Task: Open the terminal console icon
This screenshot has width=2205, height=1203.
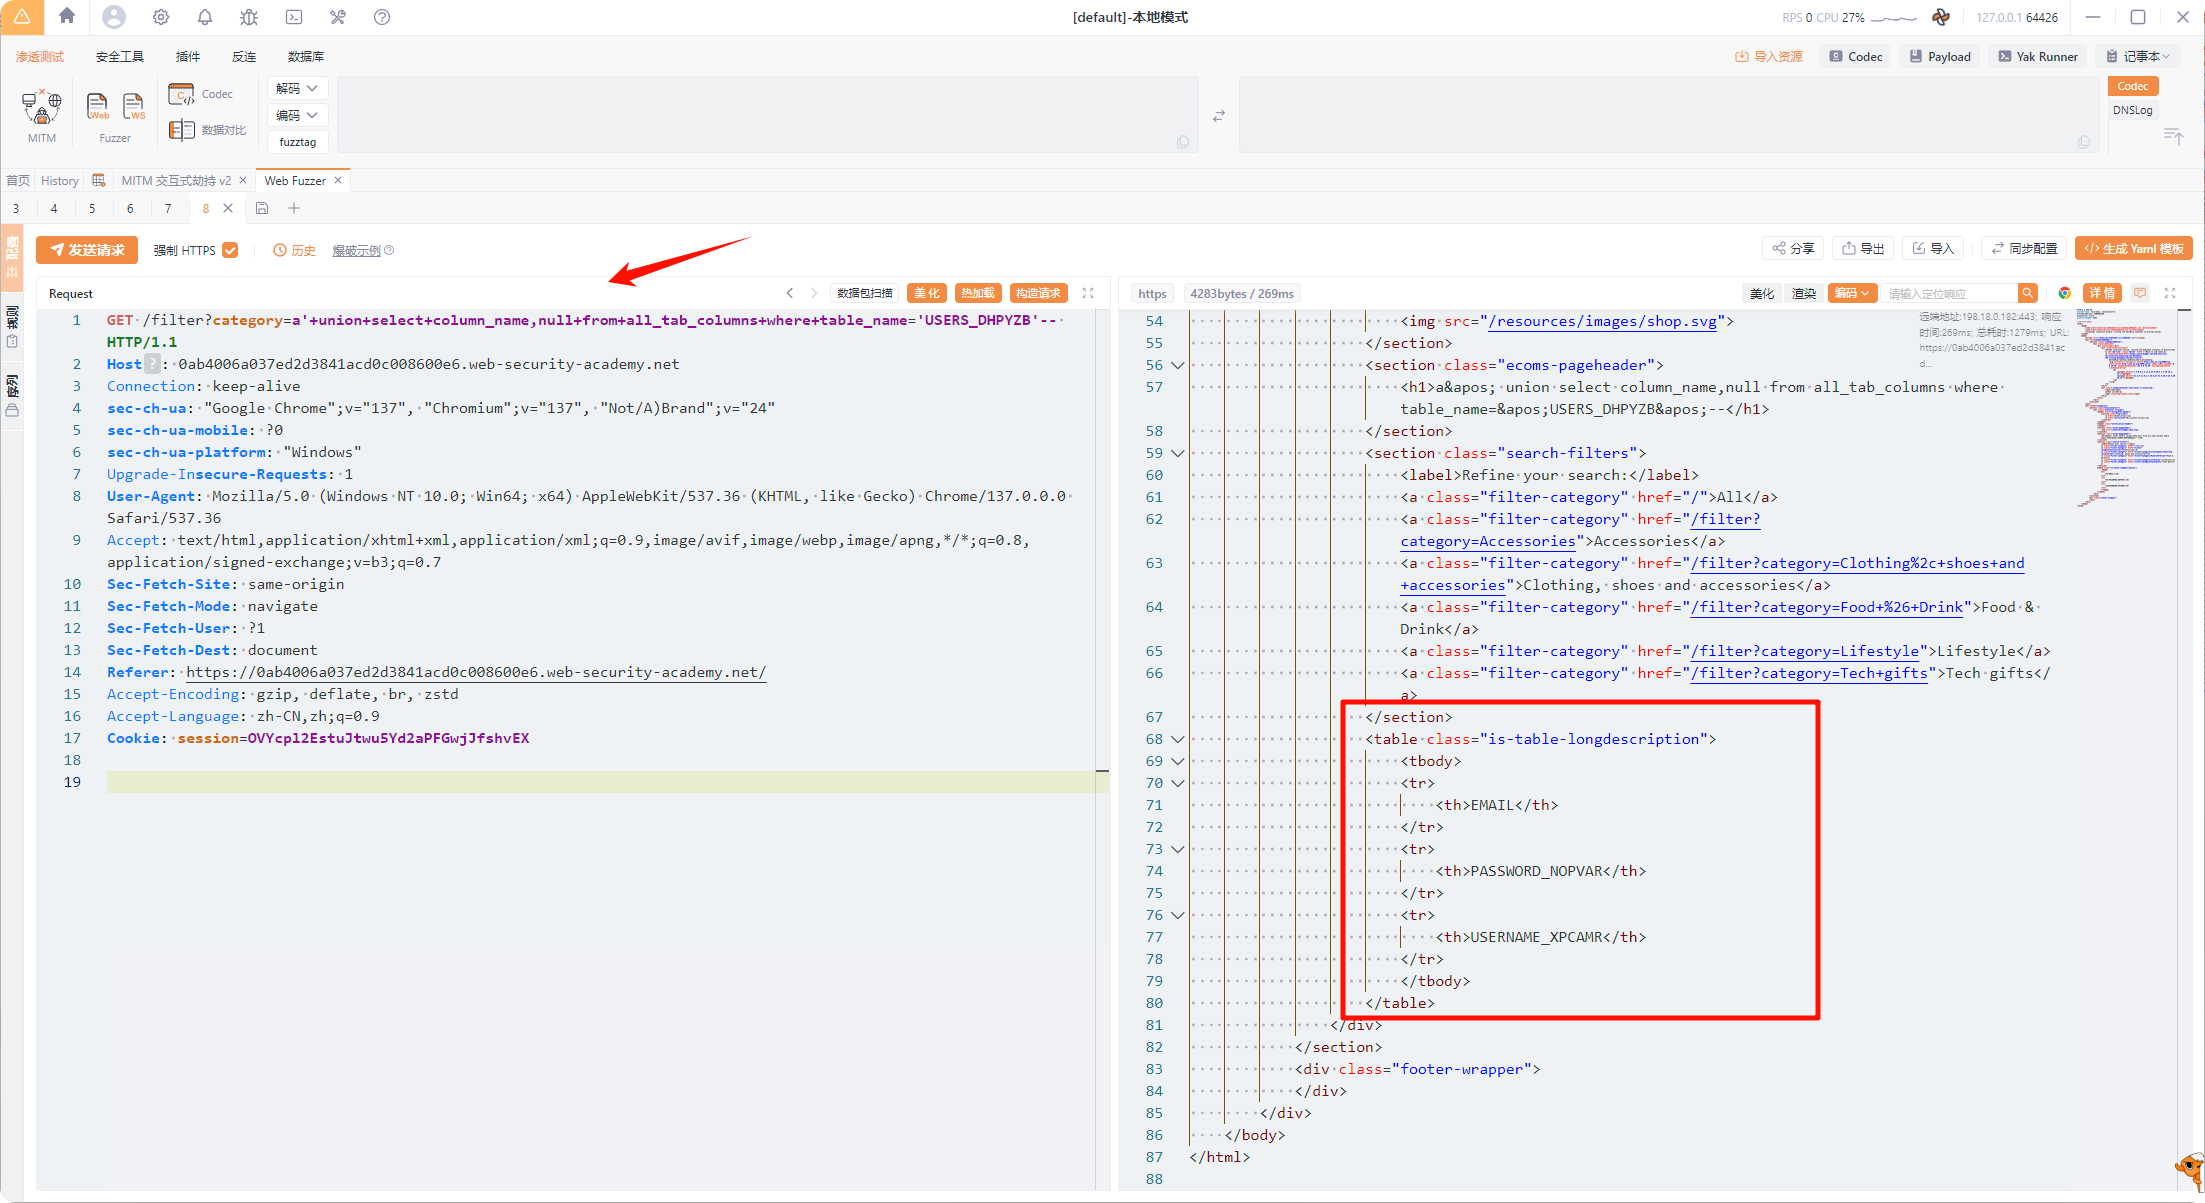Action: (294, 17)
